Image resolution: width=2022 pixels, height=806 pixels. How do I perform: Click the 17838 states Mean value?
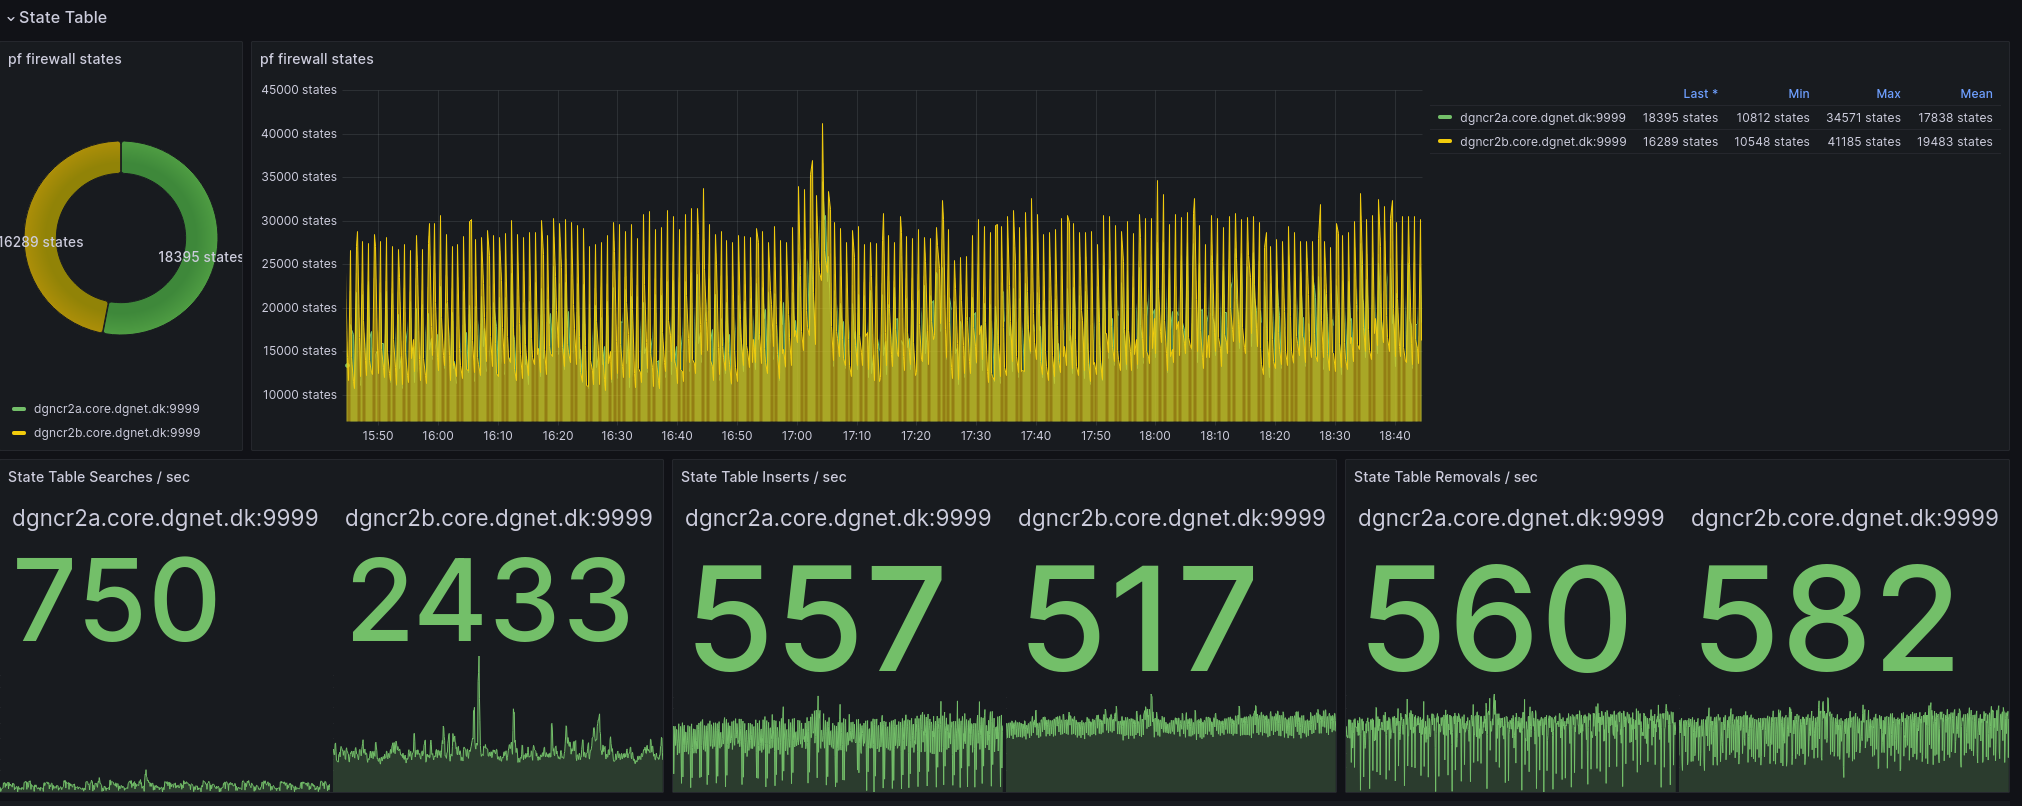(x=1955, y=118)
